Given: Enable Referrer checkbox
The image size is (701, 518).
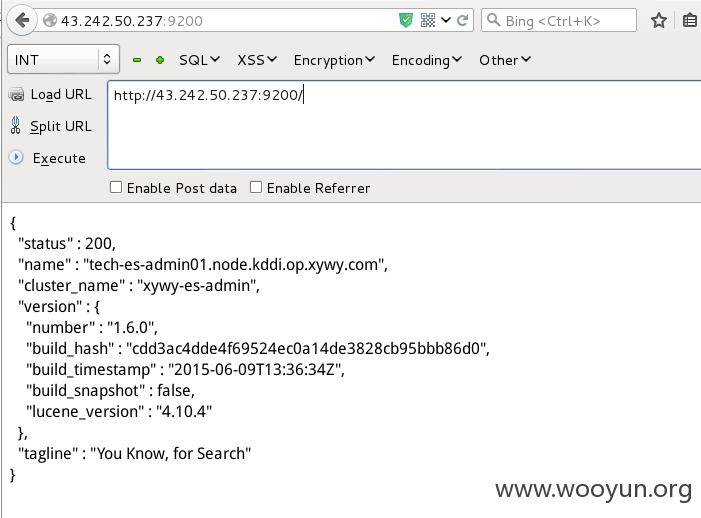Looking at the screenshot, I should [x=256, y=187].
